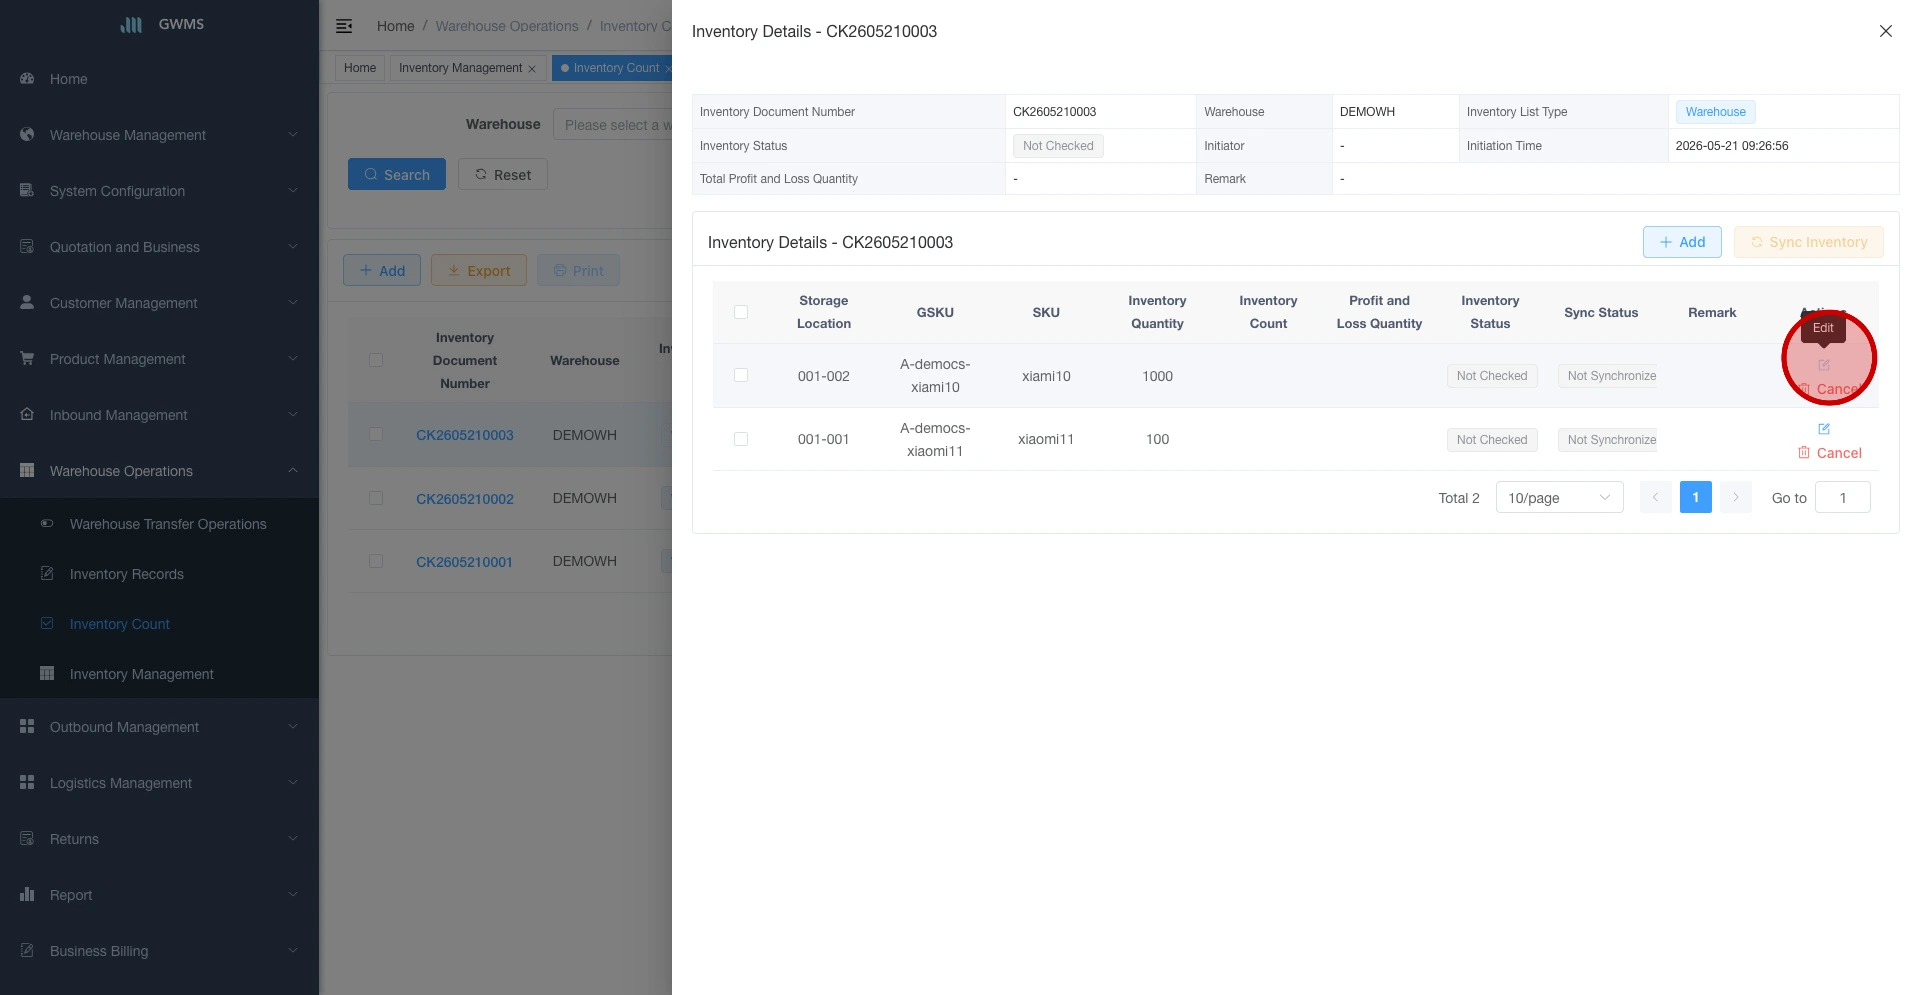The image size is (1920, 995).
Task: Click the Quotation and Business sidebar icon
Action: (27, 247)
